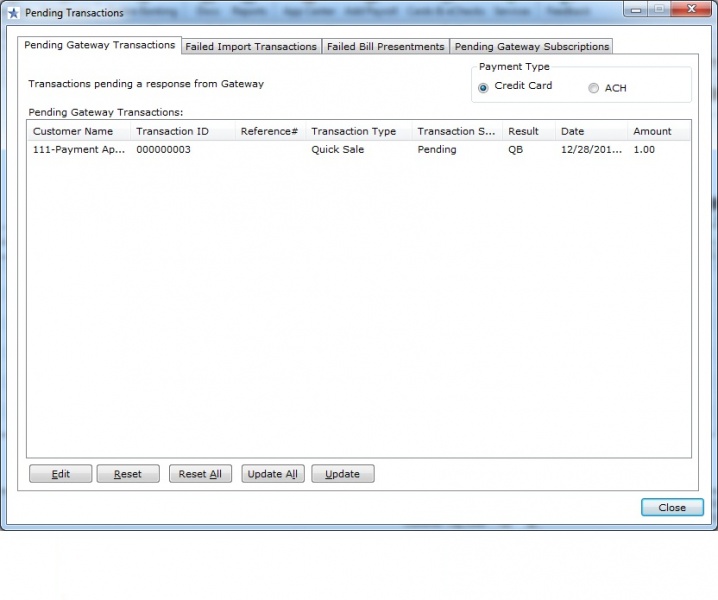Screen dimensions: 718x600
Task: Sort by Amount column header
Action: coord(658,131)
